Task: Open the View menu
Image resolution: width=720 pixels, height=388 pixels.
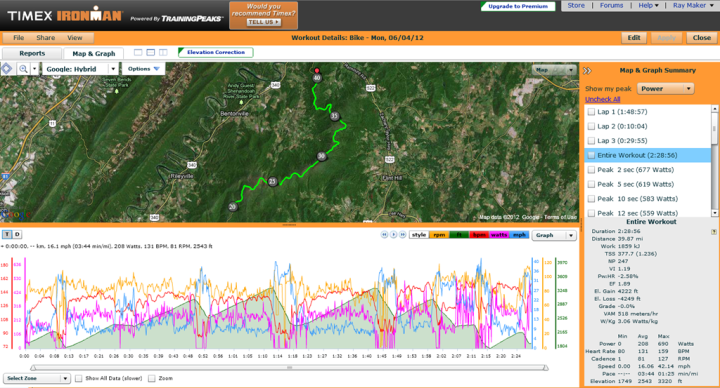Action: [x=74, y=38]
